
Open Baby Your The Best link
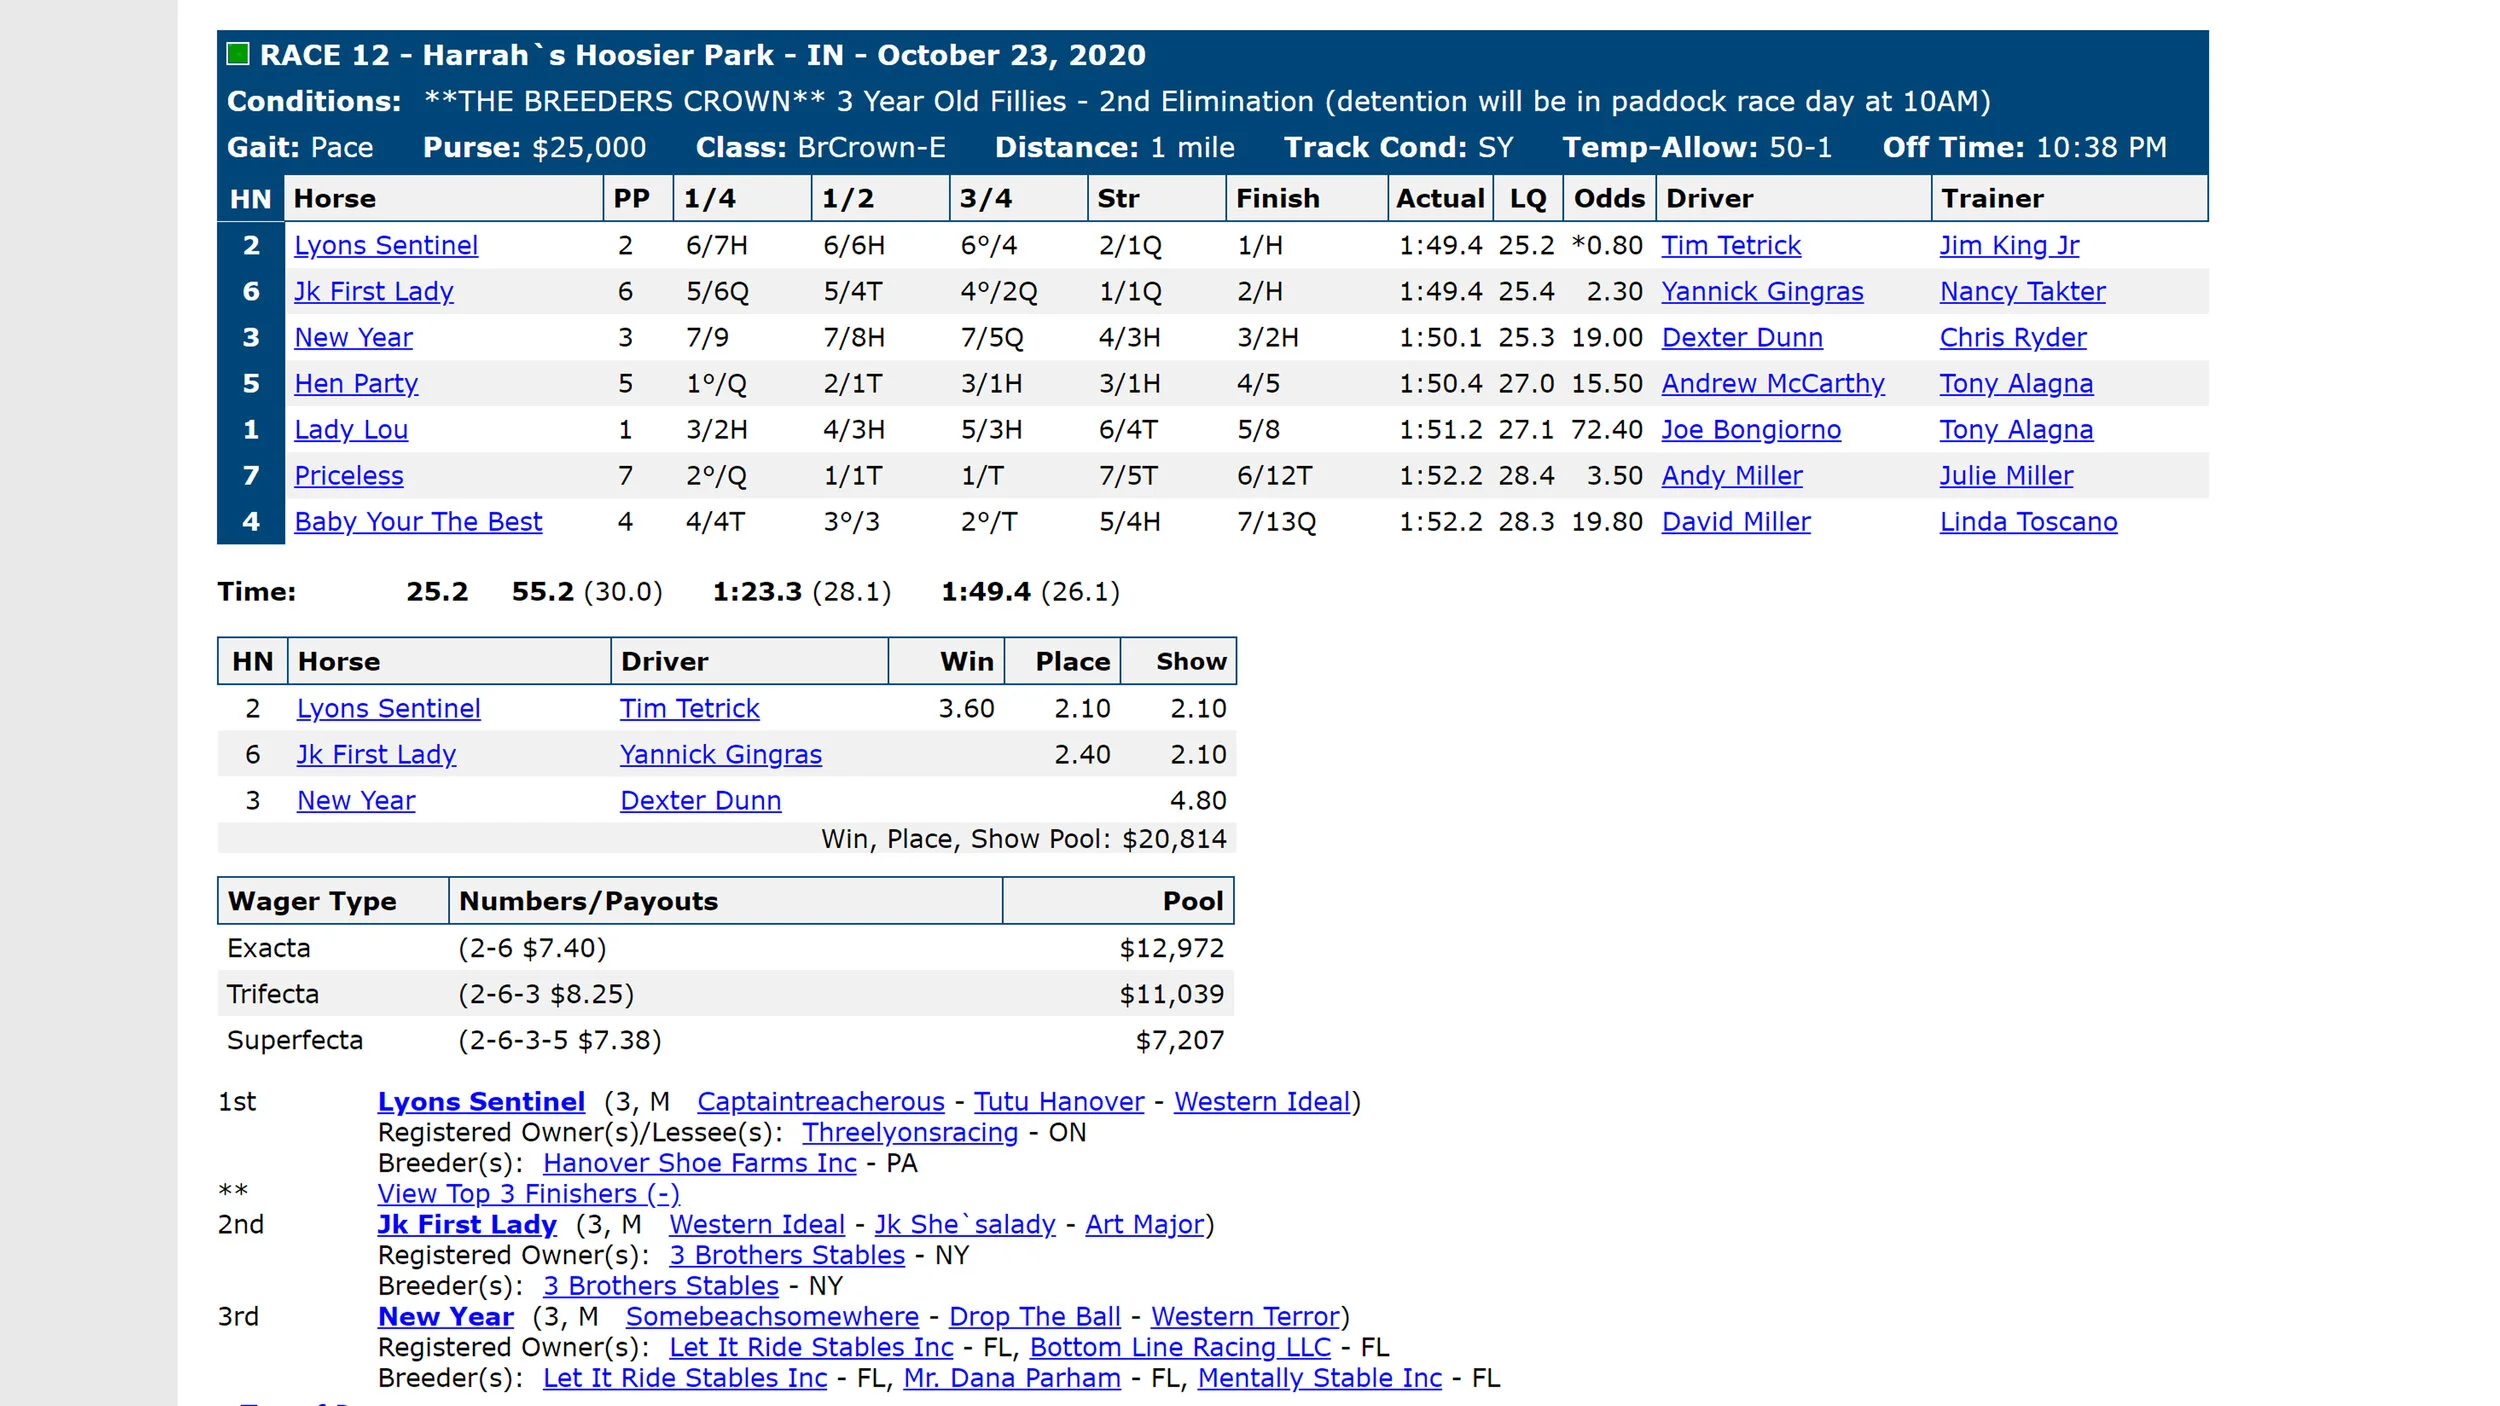point(418,521)
